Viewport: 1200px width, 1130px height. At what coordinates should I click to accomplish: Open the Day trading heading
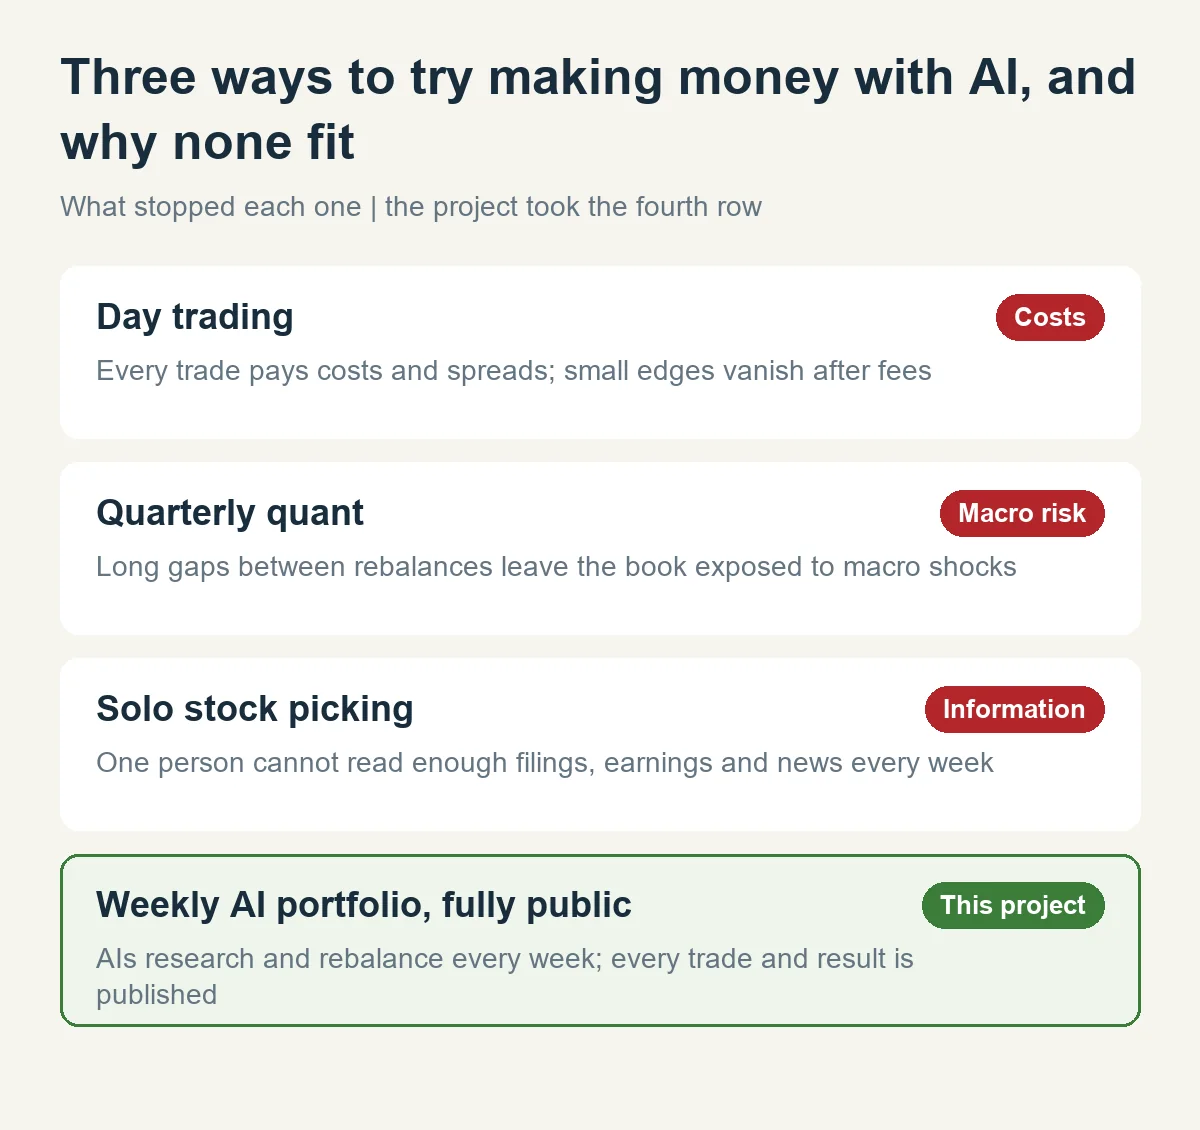click(x=195, y=317)
